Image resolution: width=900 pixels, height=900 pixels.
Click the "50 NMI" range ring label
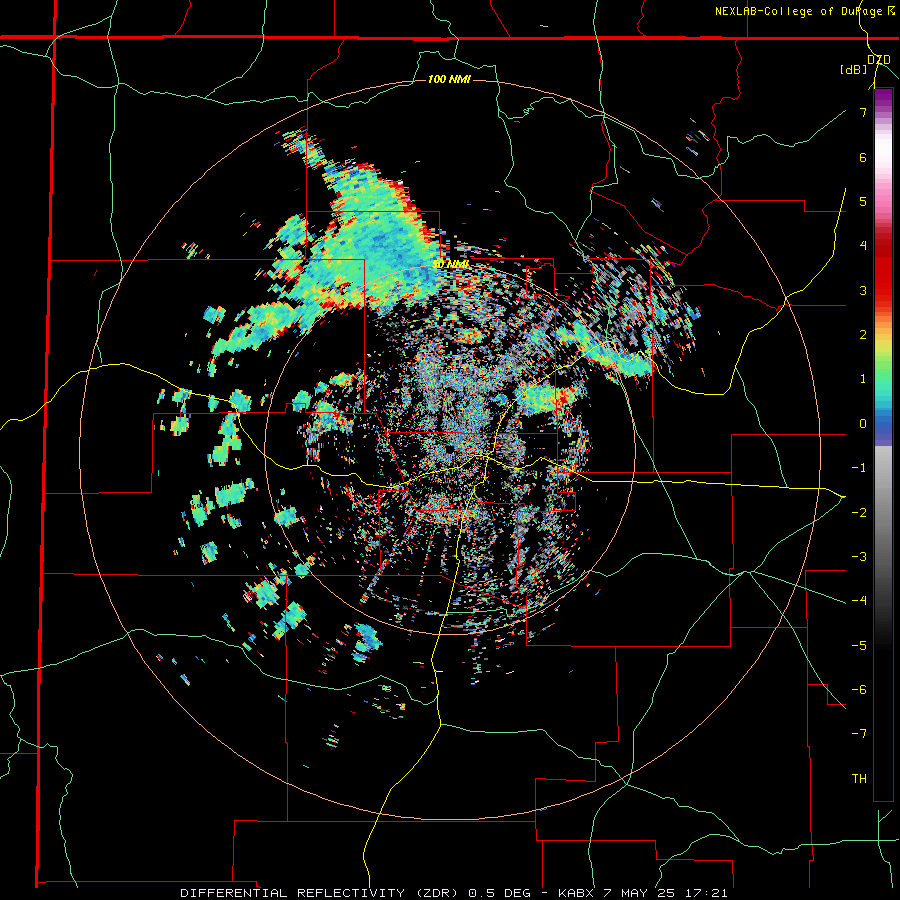[x=451, y=265]
